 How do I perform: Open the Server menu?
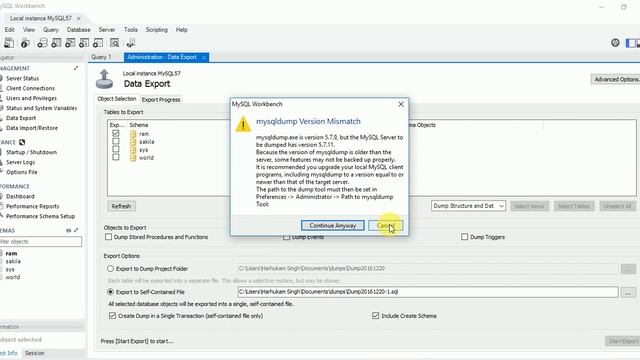(107, 30)
